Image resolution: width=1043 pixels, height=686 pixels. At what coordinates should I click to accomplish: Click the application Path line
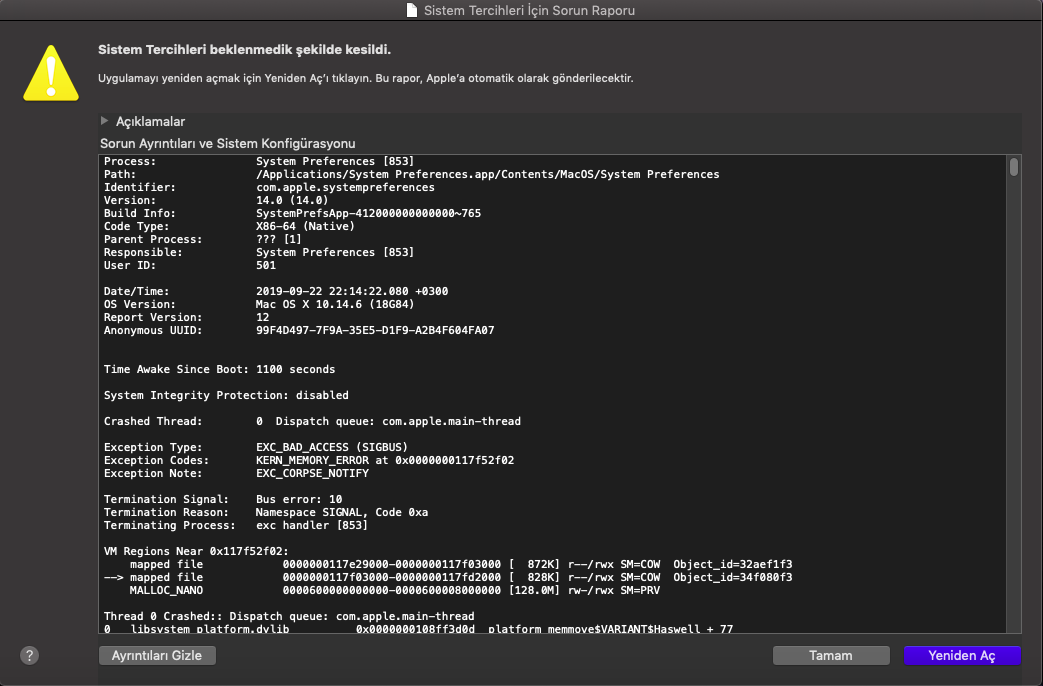(487, 174)
